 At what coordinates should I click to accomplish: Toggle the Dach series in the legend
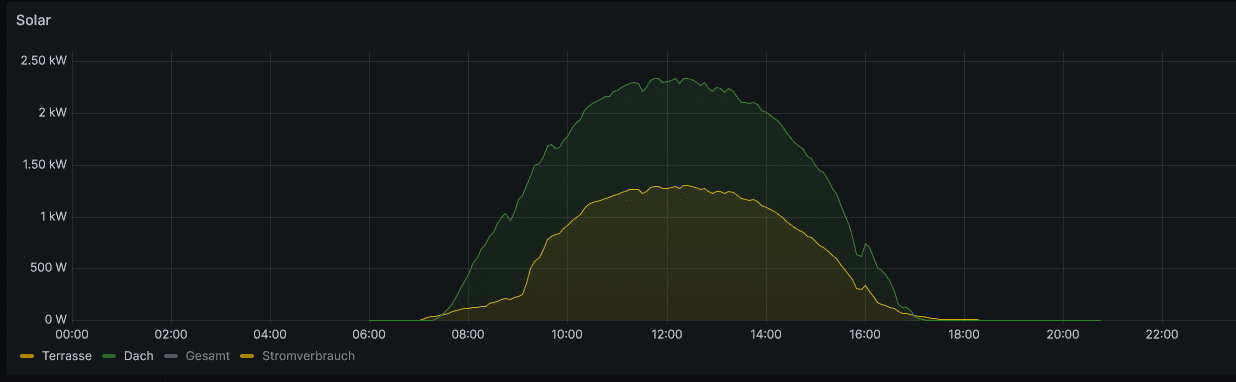(x=138, y=355)
